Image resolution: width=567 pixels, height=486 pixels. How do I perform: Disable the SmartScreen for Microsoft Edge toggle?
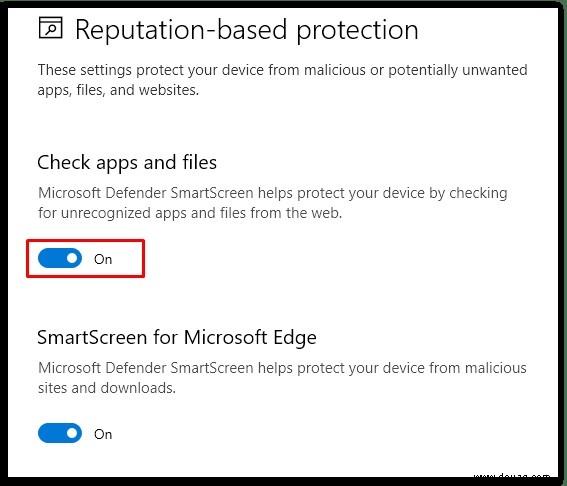point(60,433)
